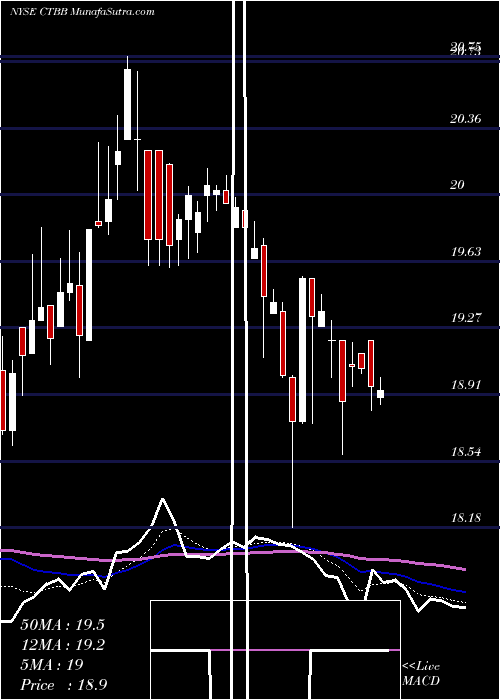500x700 pixels.
Task: Click the 18.18 price level label
Action: click(466, 517)
